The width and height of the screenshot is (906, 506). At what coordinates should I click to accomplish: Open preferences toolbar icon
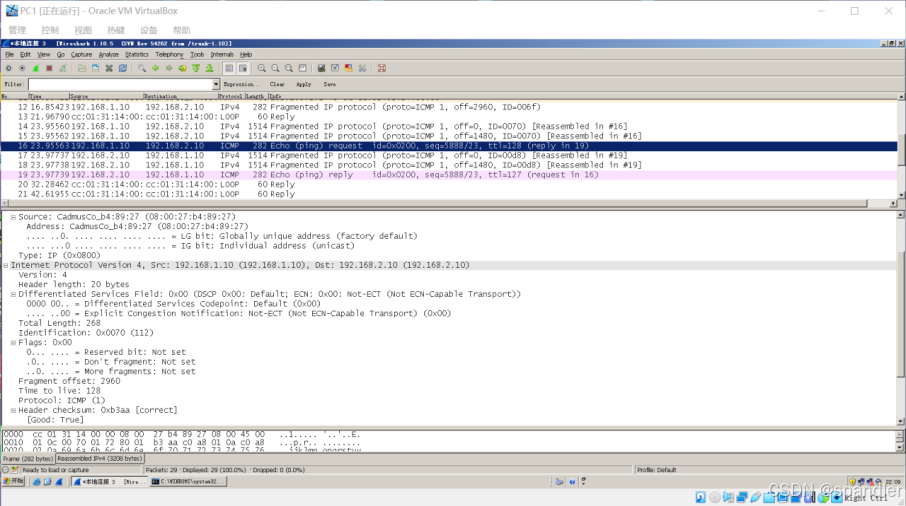click(362, 68)
